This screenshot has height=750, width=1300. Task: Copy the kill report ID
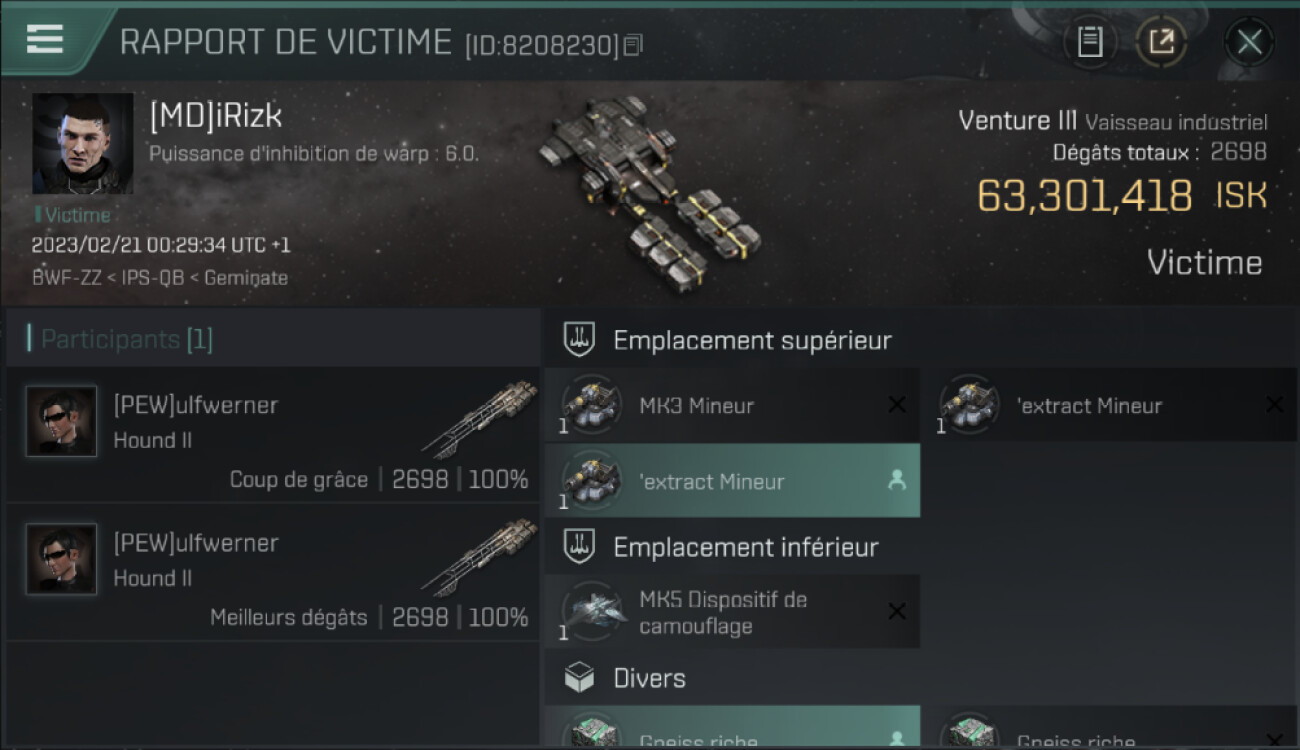632,46
